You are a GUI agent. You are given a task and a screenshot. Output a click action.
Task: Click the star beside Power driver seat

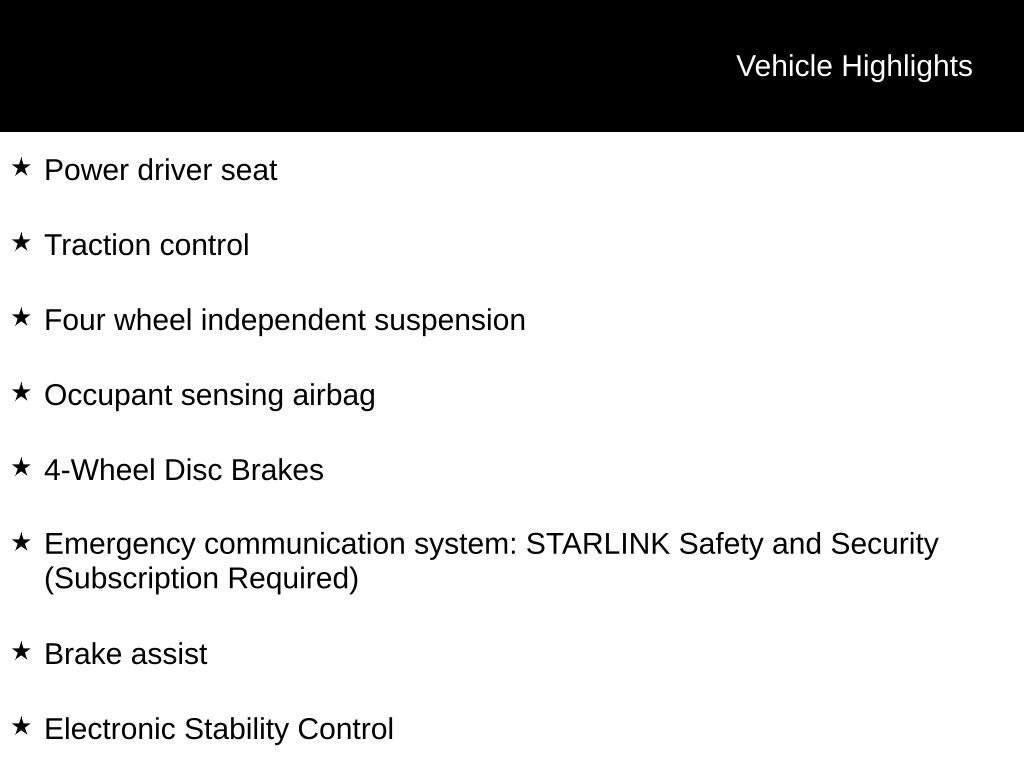point(21,167)
